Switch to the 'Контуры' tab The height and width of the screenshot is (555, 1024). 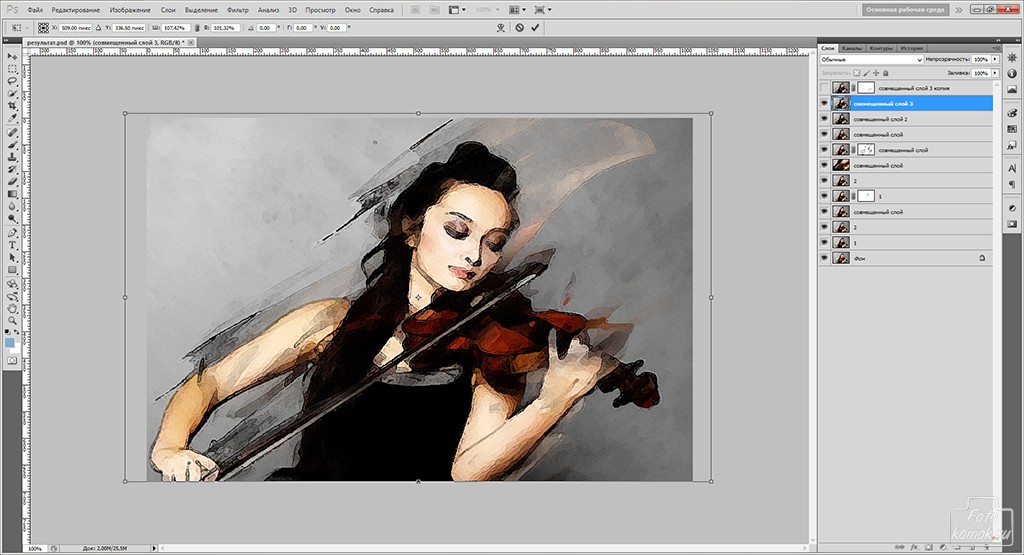[x=881, y=48]
